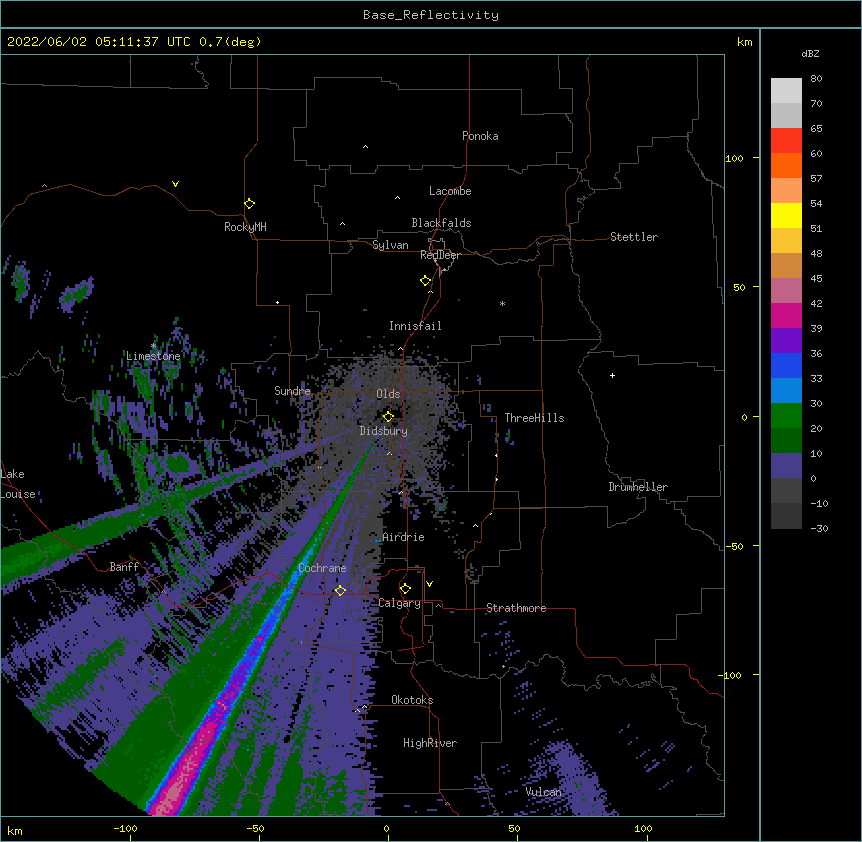Click the asterisk marker above Limestone
This screenshot has width=862, height=842.
click(x=153, y=346)
